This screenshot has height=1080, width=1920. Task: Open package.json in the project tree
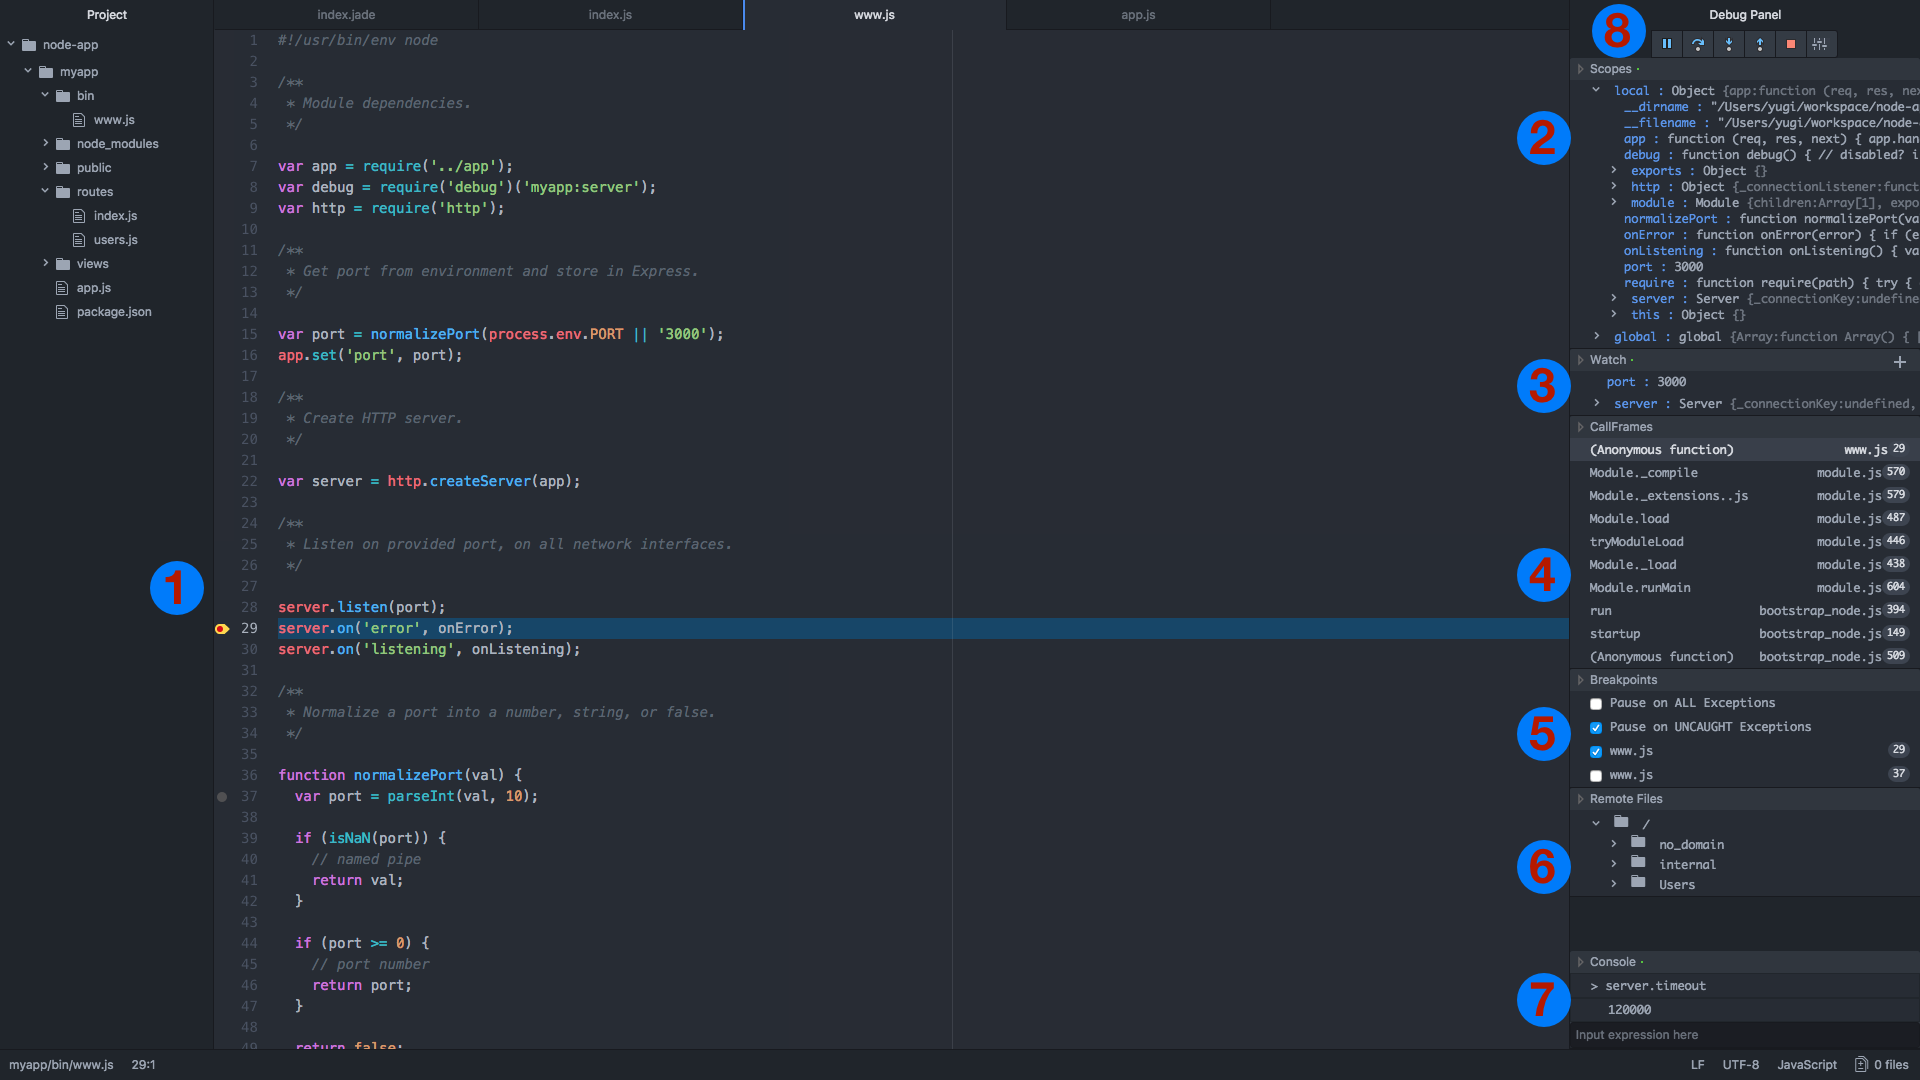114,312
